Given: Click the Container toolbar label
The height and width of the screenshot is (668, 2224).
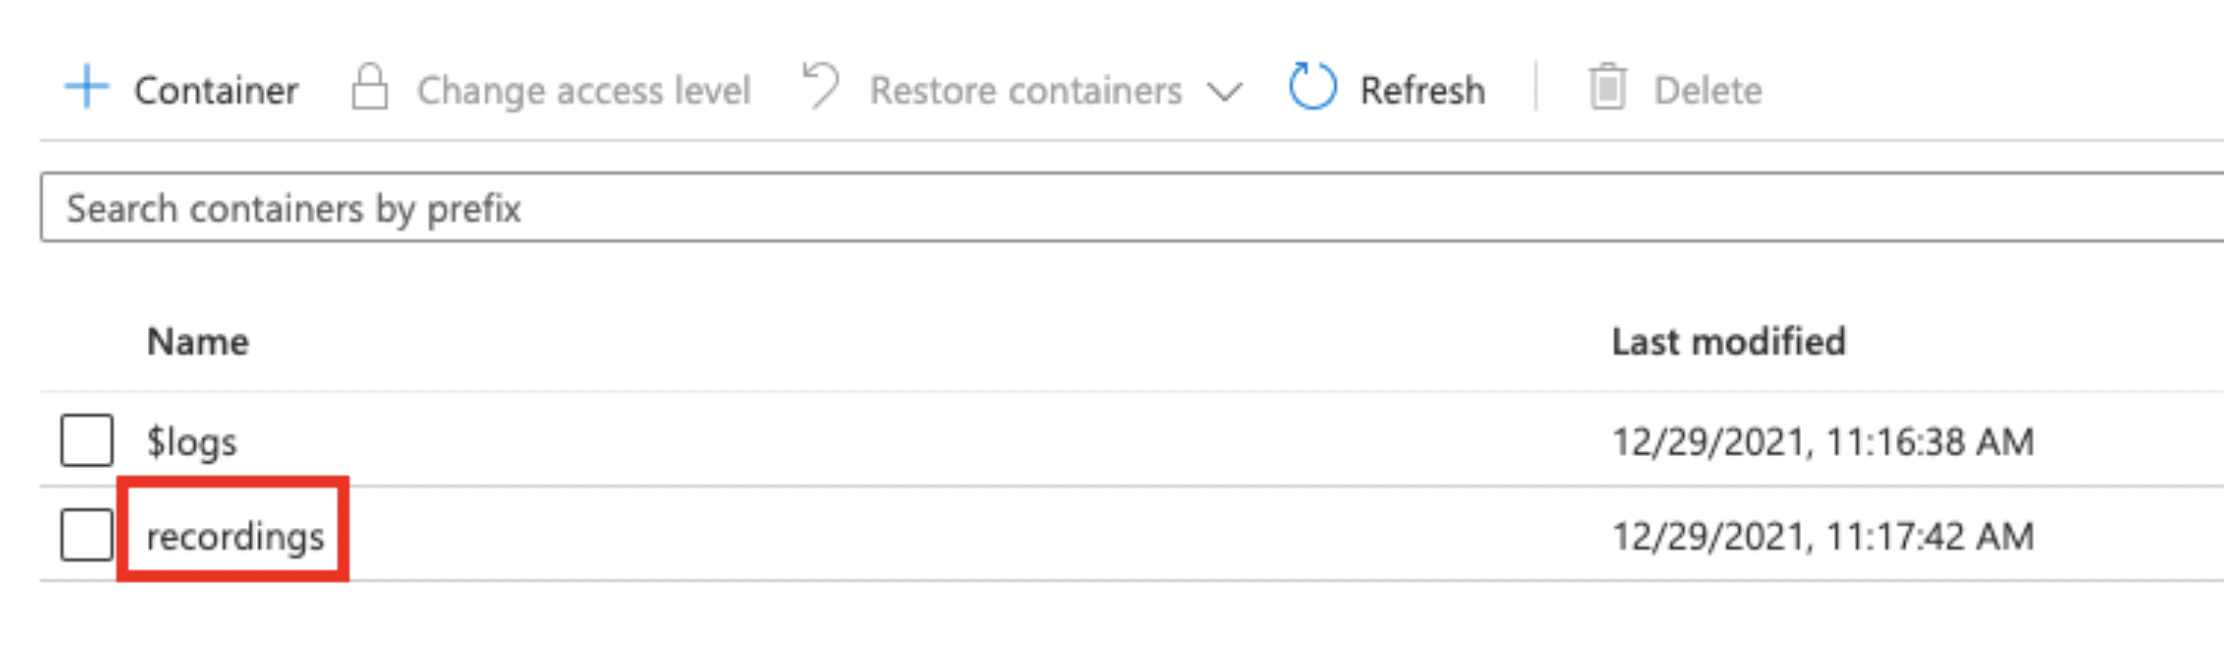Looking at the screenshot, I should click(x=216, y=90).
